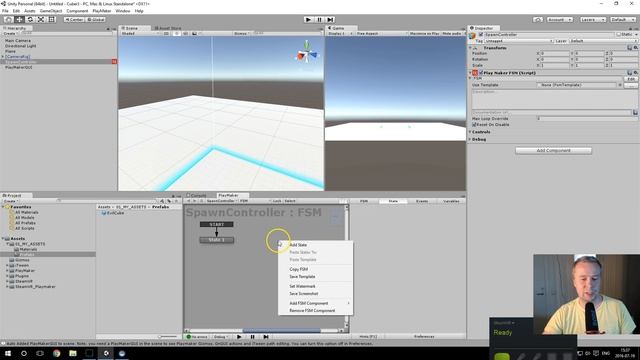Select the Rect transform tool
The image size is (640, 360).
point(51,19)
